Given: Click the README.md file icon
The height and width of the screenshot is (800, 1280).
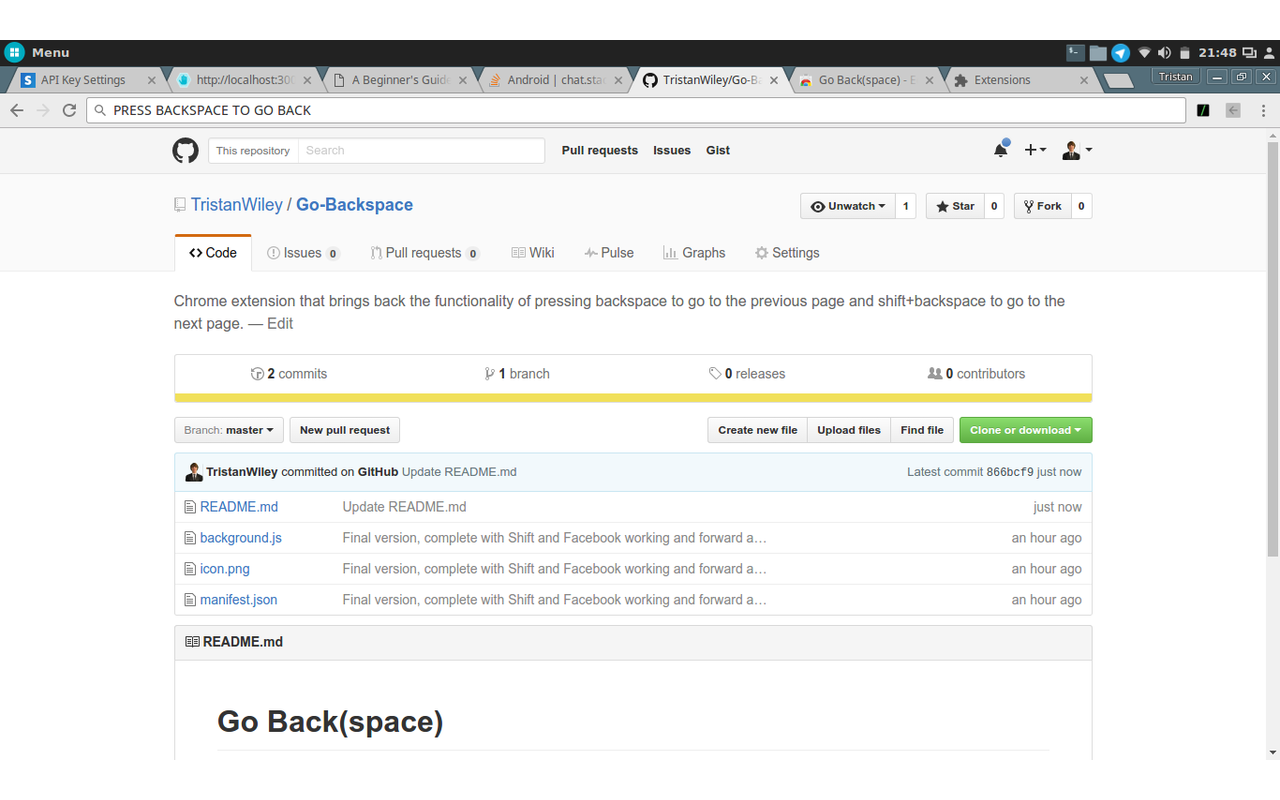Looking at the screenshot, I should [190, 507].
